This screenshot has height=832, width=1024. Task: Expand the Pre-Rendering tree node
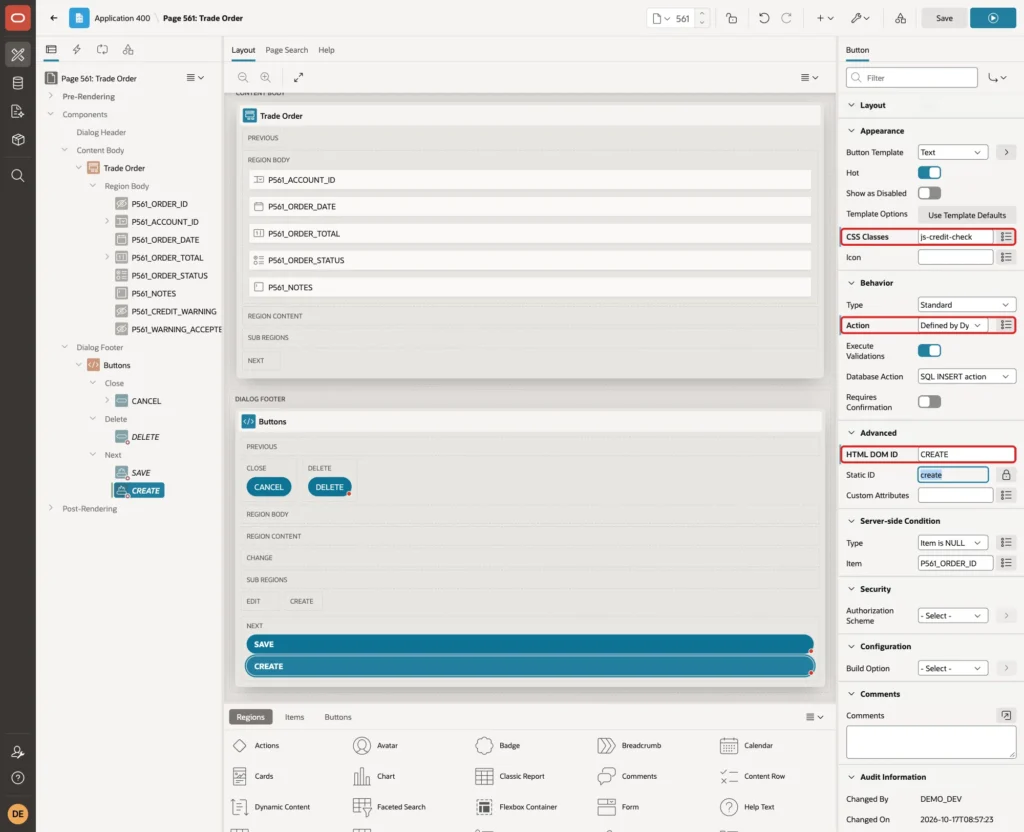click(x=51, y=96)
